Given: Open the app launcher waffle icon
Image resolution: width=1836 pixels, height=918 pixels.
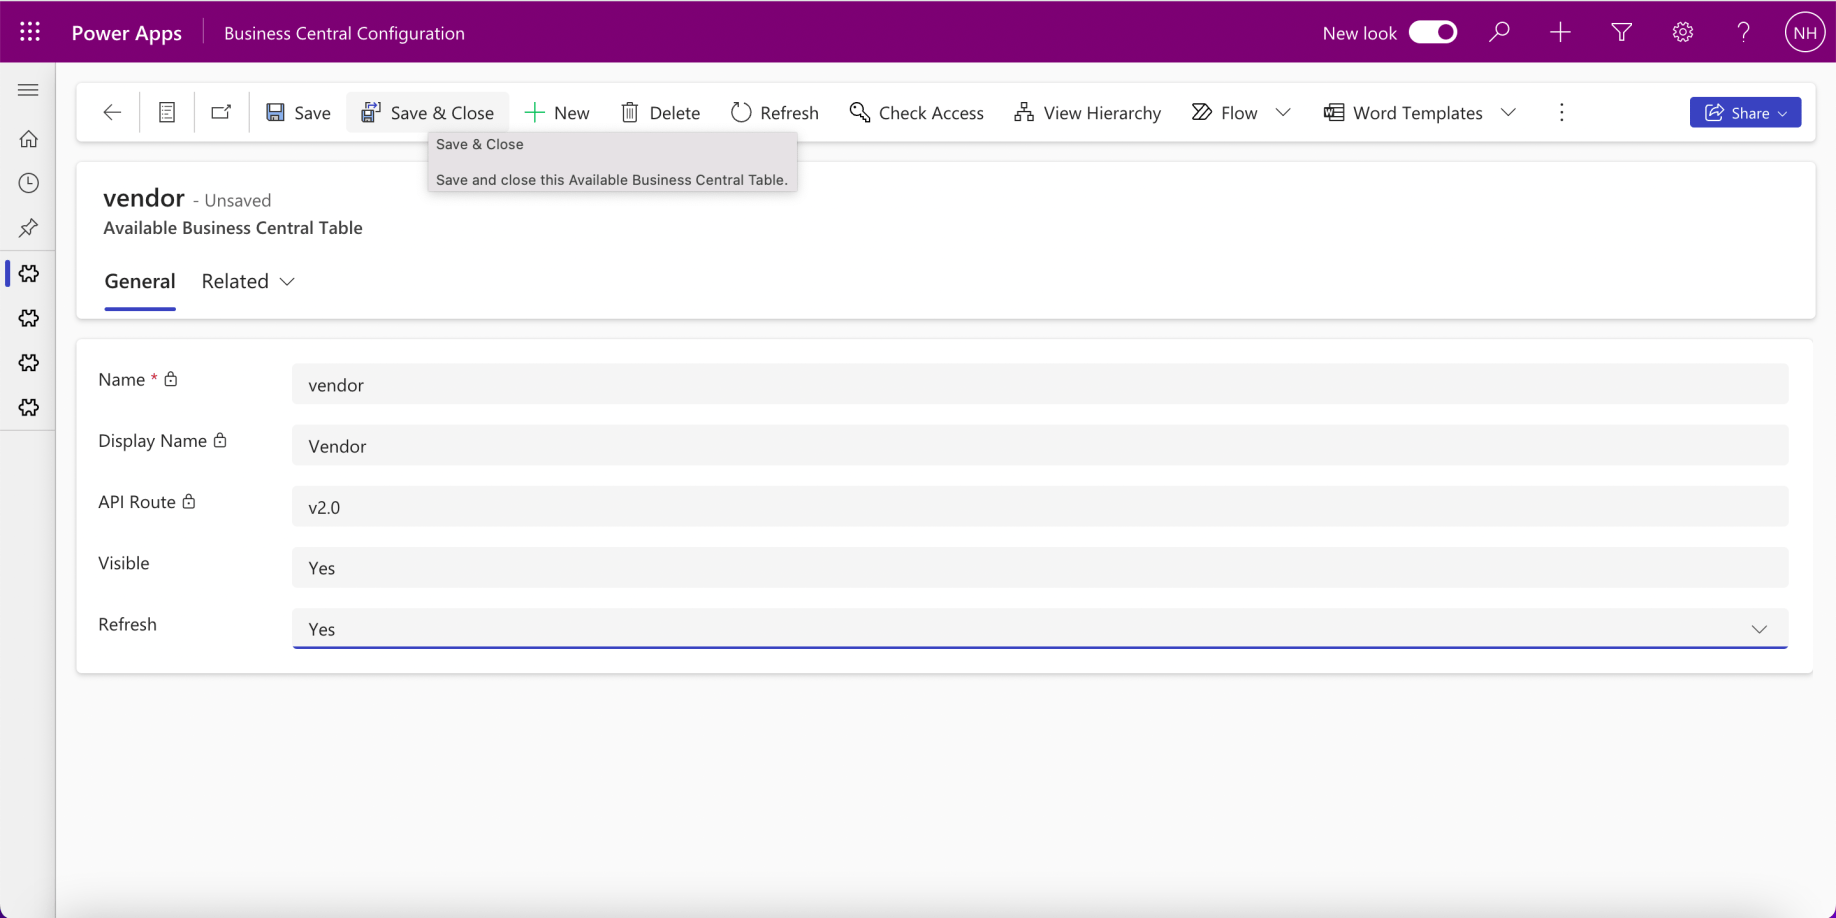Looking at the screenshot, I should (30, 32).
